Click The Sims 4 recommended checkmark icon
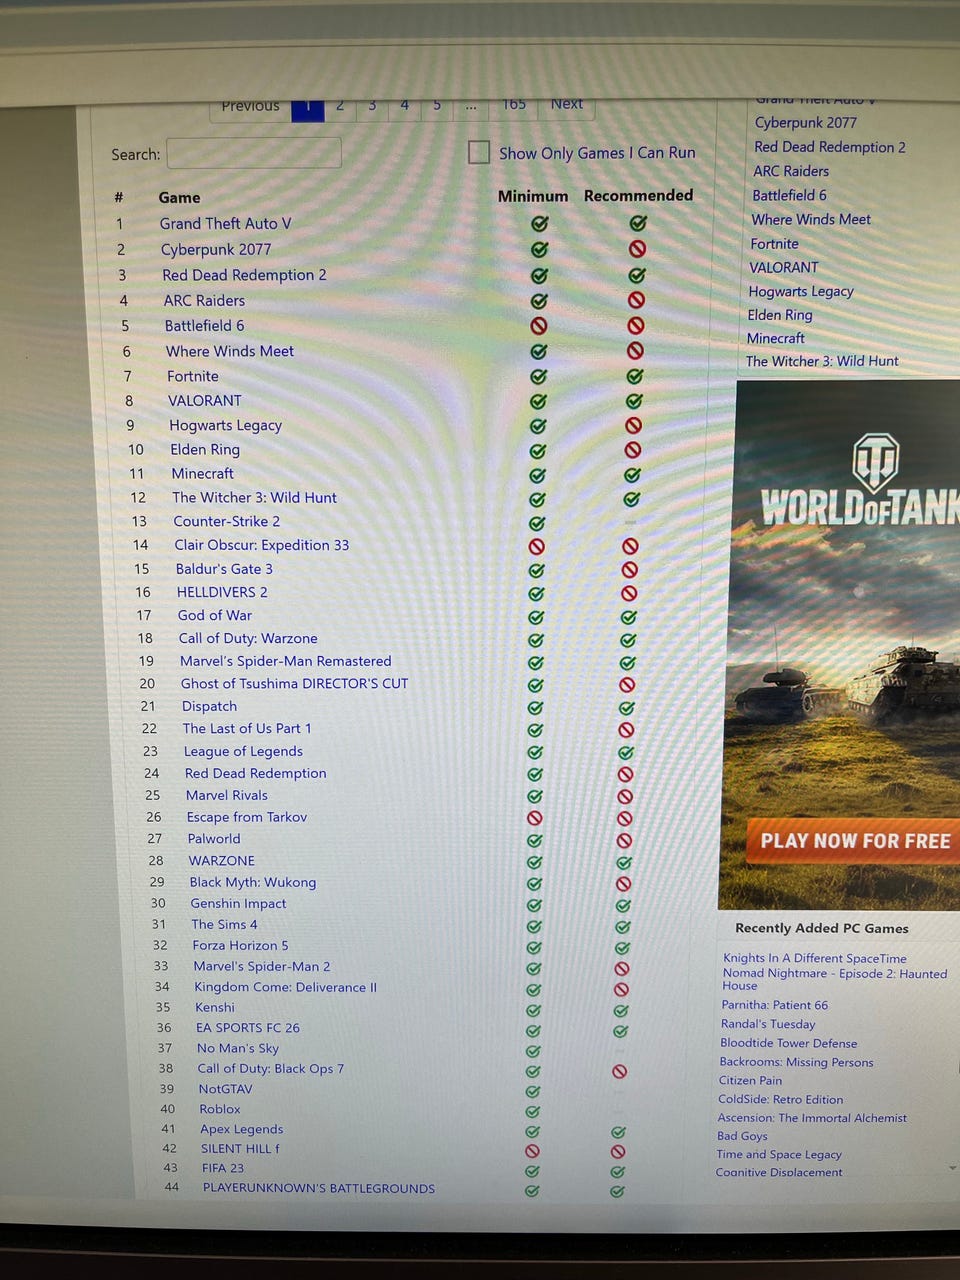The width and height of the screenshot is (960, 1280). (623, 927)
